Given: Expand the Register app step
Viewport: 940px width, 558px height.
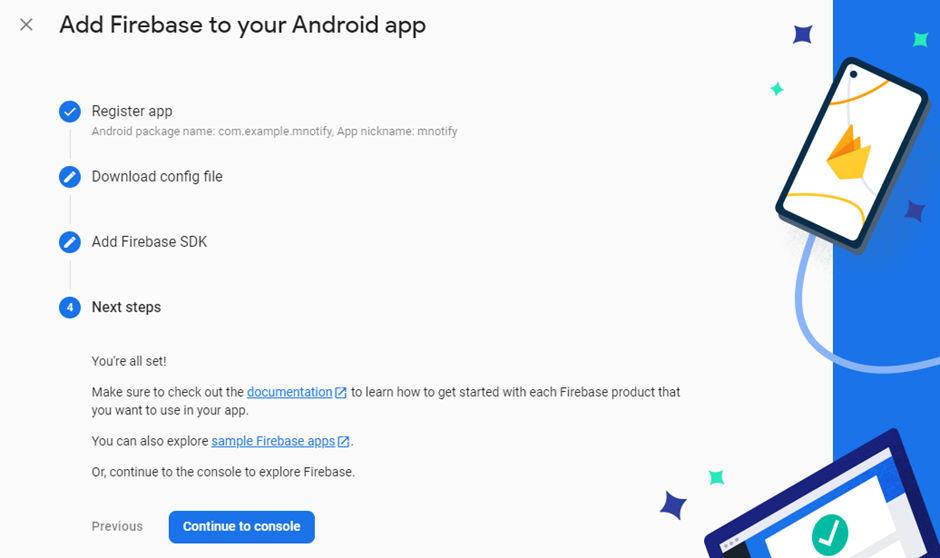Looking at the screenshot, I should click(x=132, y=111).
